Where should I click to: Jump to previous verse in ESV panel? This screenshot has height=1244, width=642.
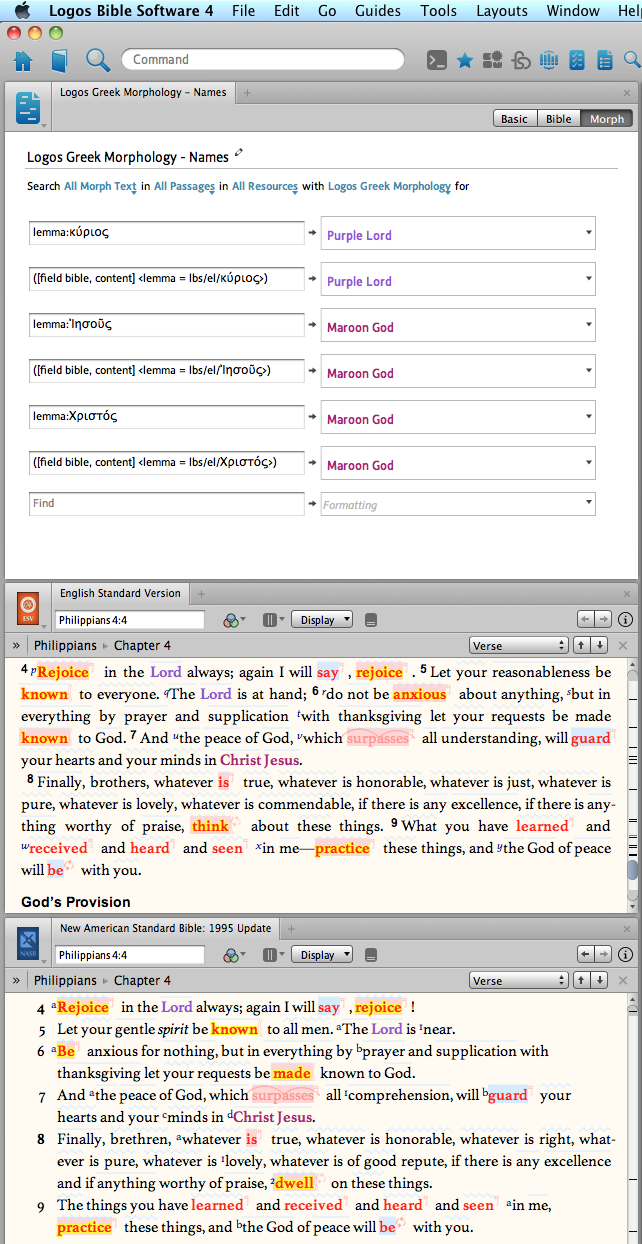[x=584, y=645]
